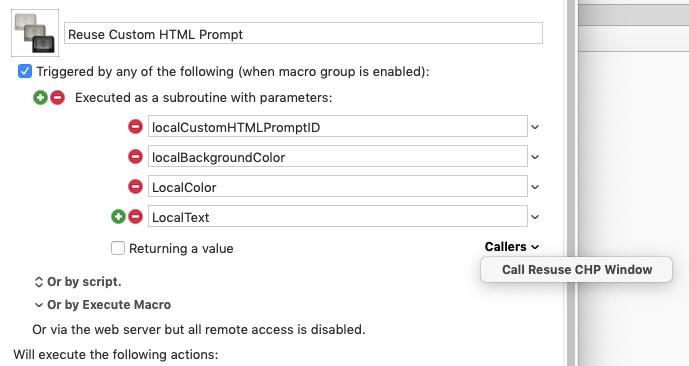The height and width of the screenshot is (366, 689).
Task: Select 'Call Resuse CHP Window' menu item
Action: click(577, 269)
